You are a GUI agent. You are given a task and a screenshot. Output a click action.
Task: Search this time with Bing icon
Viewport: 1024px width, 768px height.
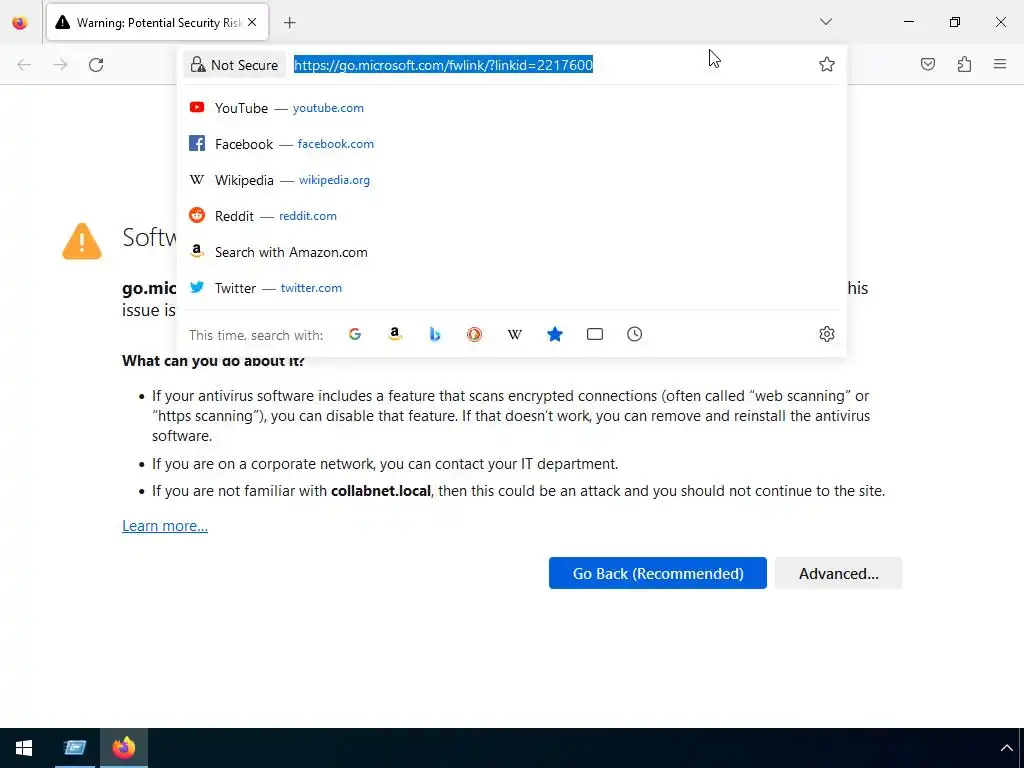pos(435,334)
